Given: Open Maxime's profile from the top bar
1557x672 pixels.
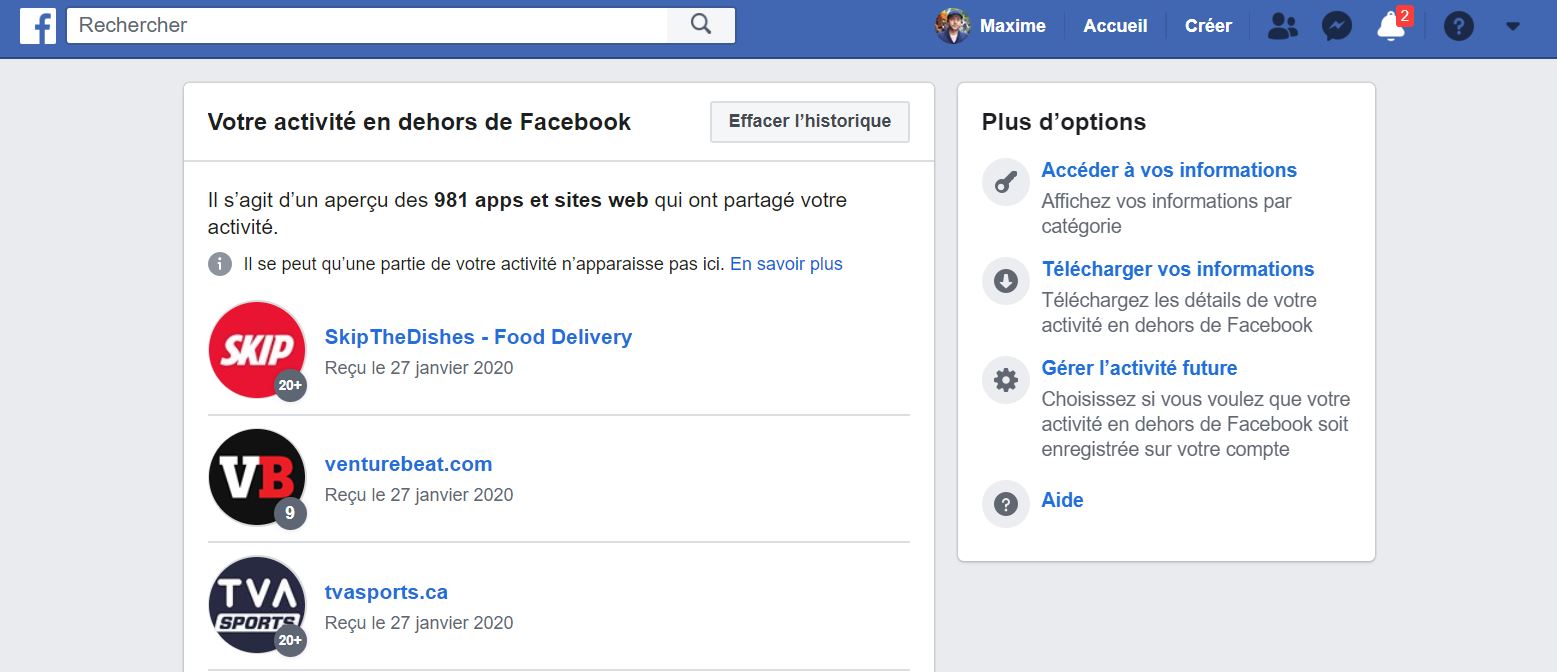Looking at the screenshot, I should (x=990, y=26).
